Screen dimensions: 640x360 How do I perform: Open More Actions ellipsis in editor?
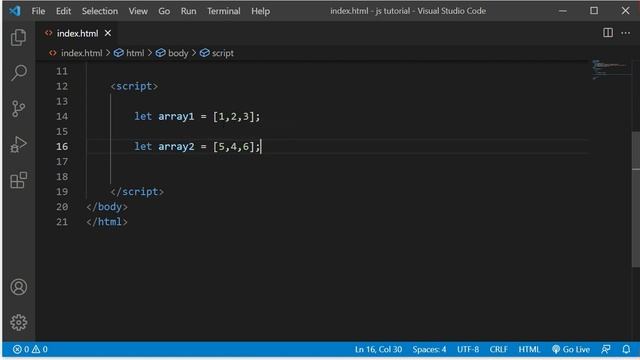626,33
